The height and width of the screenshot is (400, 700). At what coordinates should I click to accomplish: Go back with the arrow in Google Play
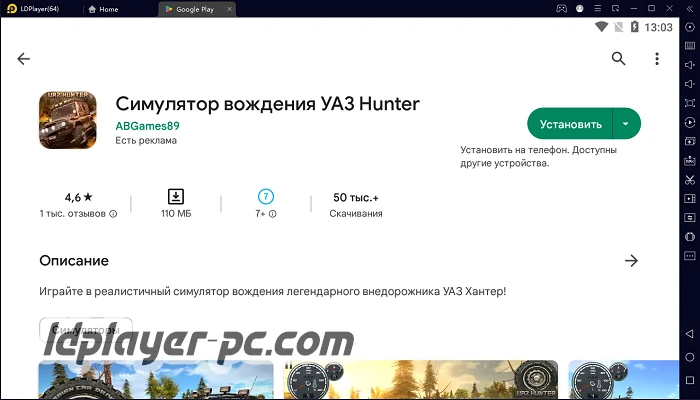tap(23, 58)
